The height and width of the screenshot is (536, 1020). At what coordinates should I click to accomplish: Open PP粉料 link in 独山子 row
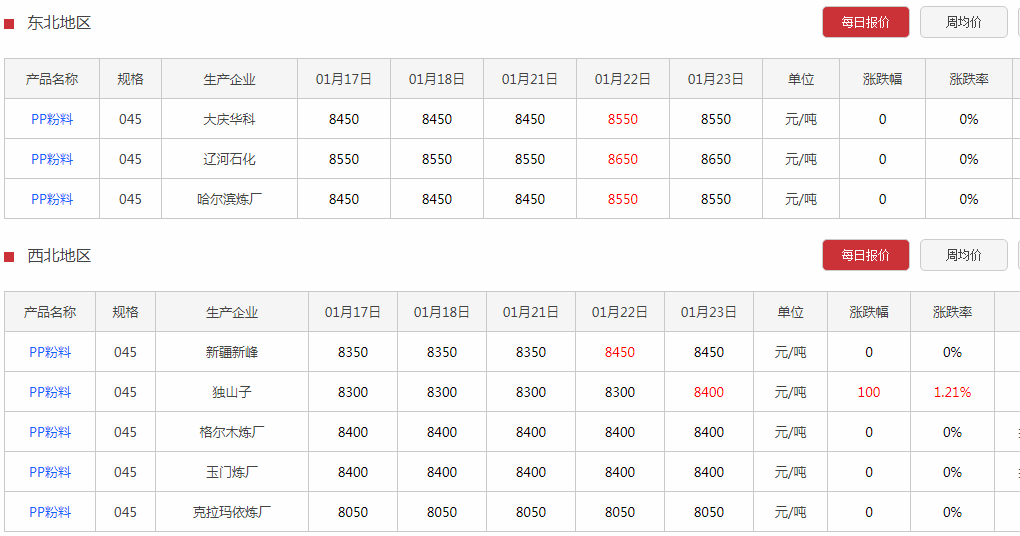coord(50,392)
